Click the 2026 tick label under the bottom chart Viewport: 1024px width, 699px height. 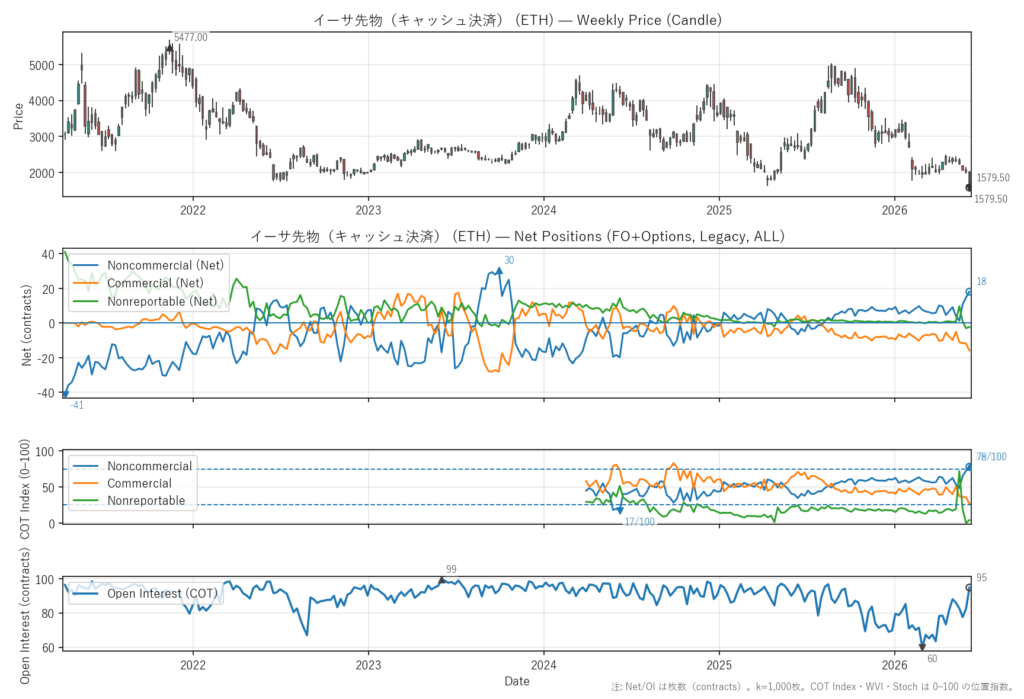coord(895,665)
